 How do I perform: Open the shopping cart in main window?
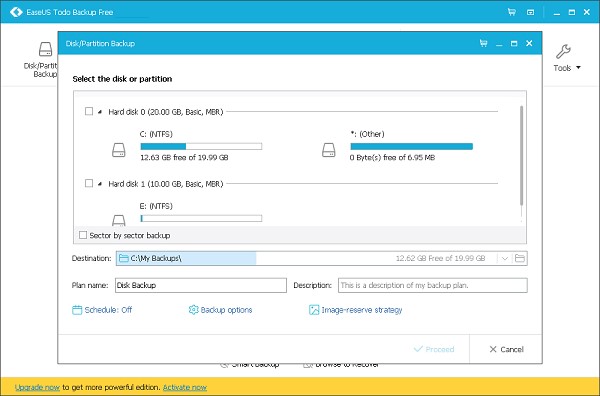(512, 12)
